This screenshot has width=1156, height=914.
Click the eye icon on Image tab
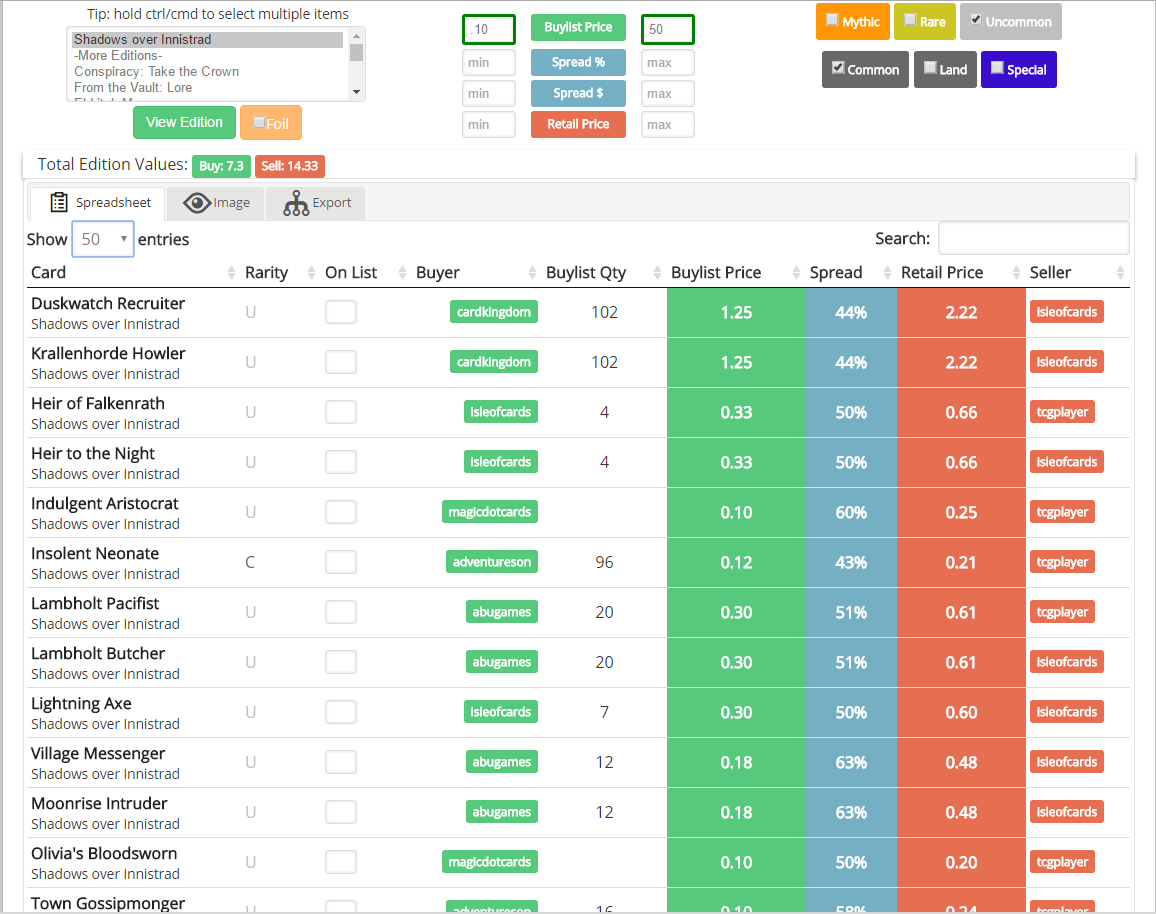[x=196, y=203]
